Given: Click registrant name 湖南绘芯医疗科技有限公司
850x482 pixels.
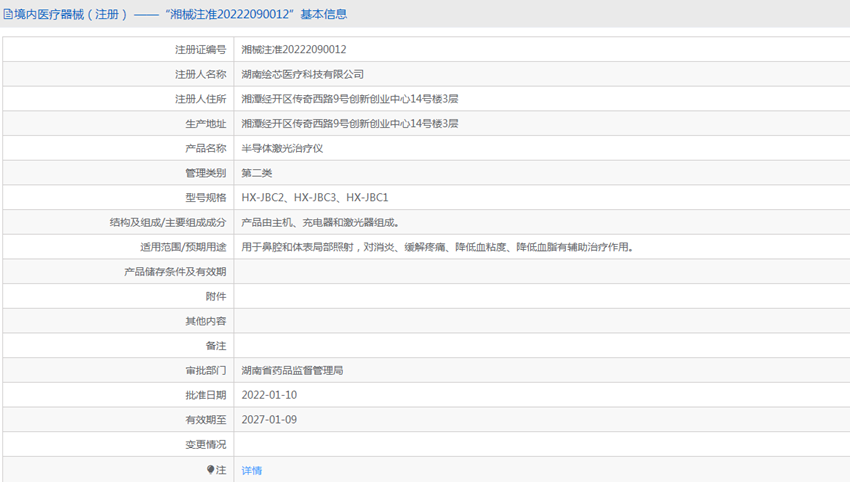Looking at the screenshot, I should tap(302, 74).
